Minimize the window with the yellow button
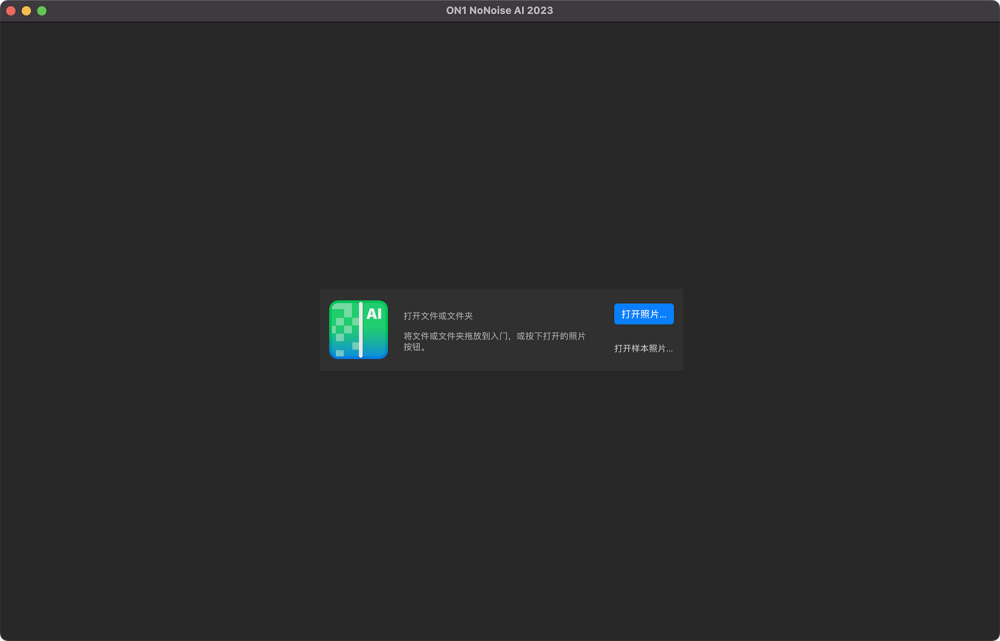Screen dimensions: 1000x641 click(x=26, y=11)
